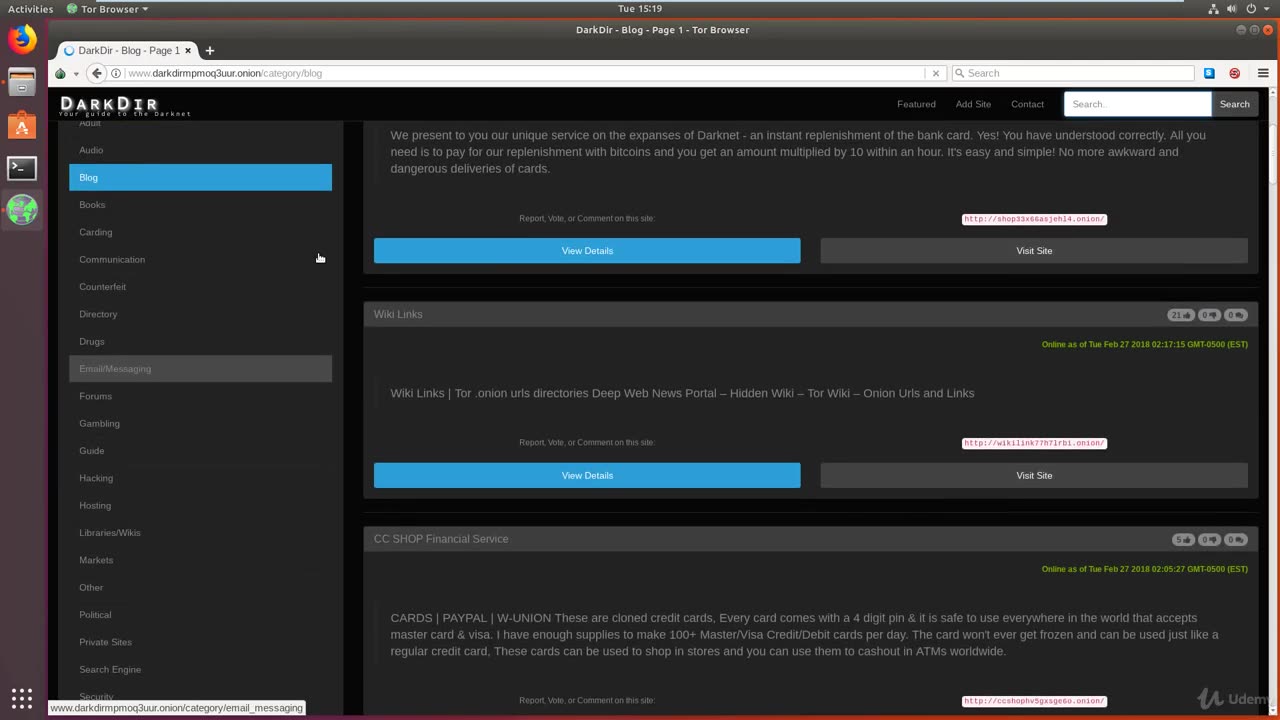This screenshot has height=720, width=1280.
Task: Open the shop33x66asjehl4.onion link
Action: click(x=1034, y=219)
